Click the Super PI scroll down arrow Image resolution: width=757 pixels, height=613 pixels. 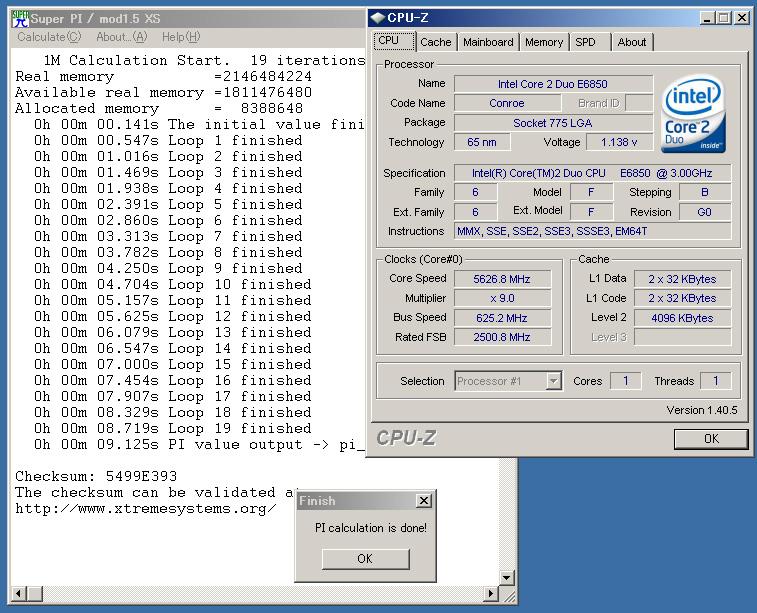click(506, 577)
